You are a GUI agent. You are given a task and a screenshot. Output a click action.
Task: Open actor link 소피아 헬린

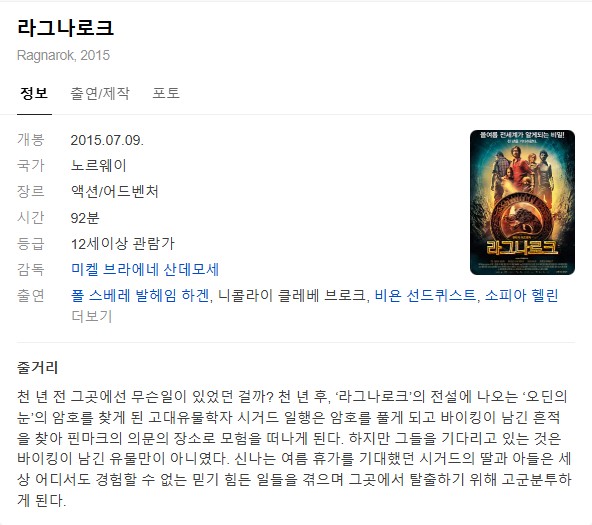click(521, 296)
